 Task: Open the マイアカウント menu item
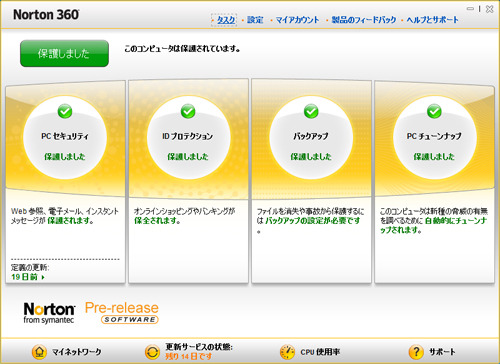click(297, 20)
